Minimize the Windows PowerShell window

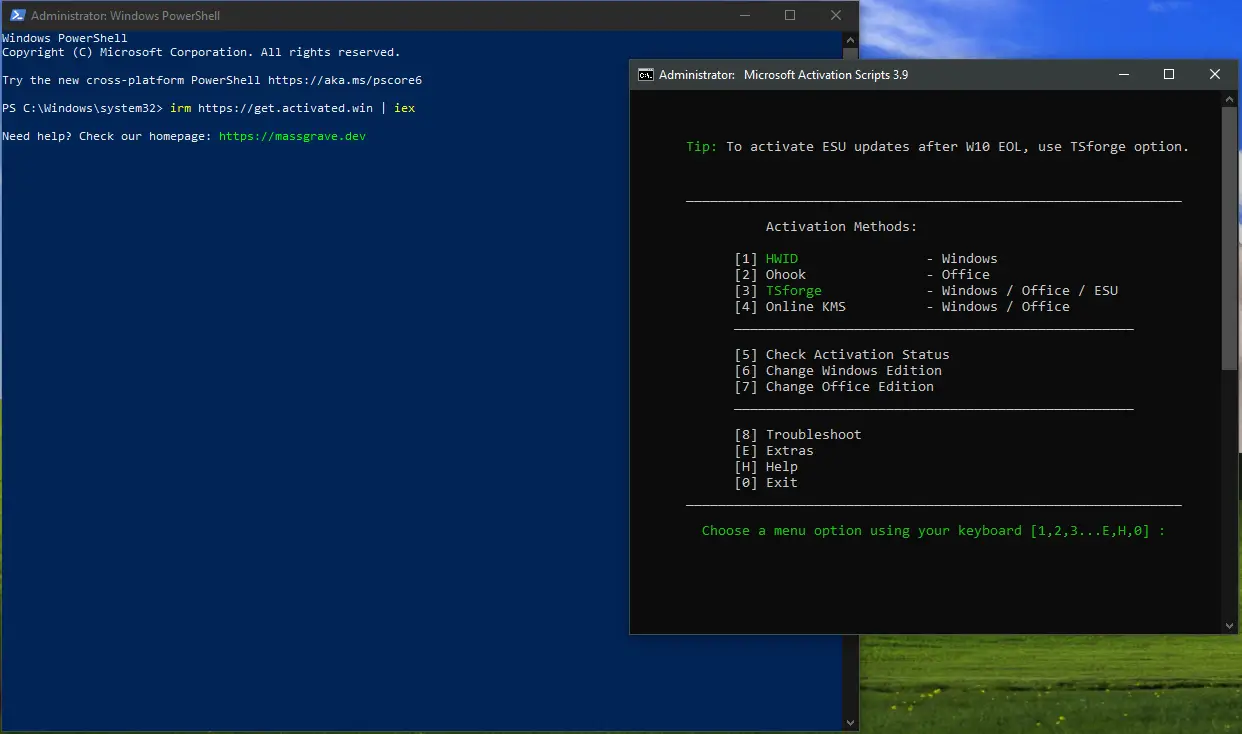click(744, 16)
